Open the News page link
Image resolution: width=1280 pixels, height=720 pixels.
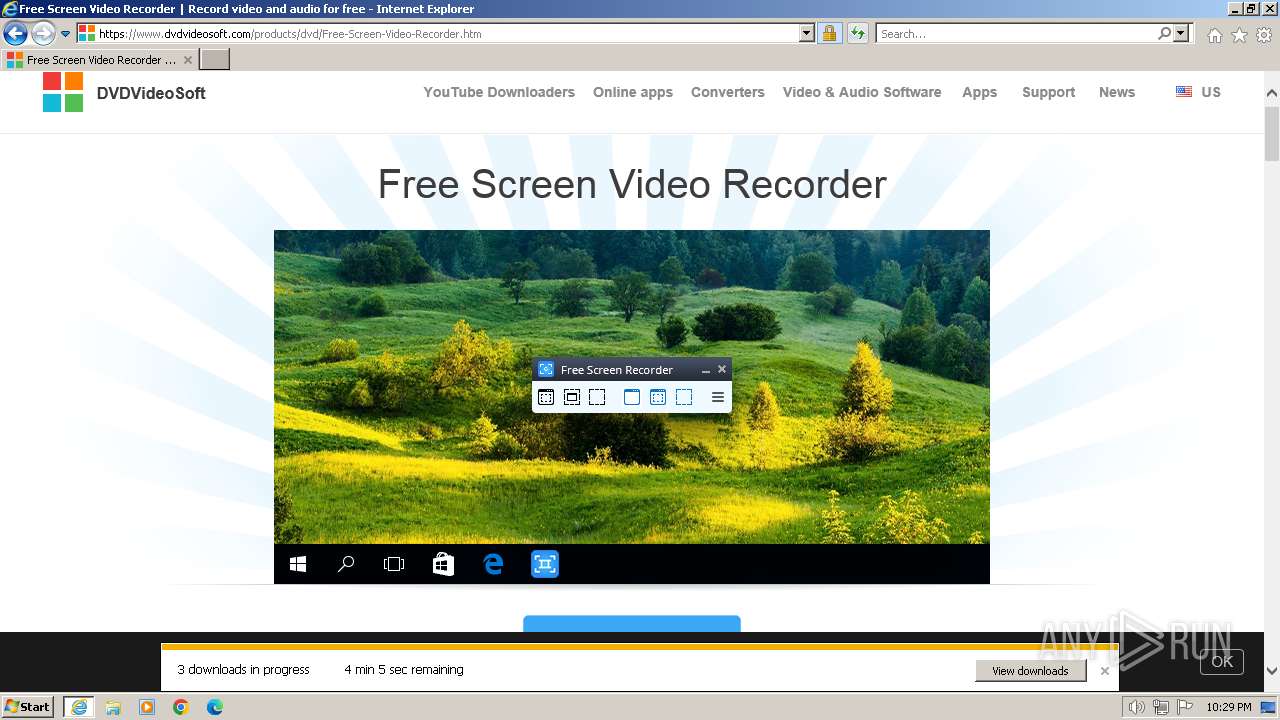(1117, 92)
